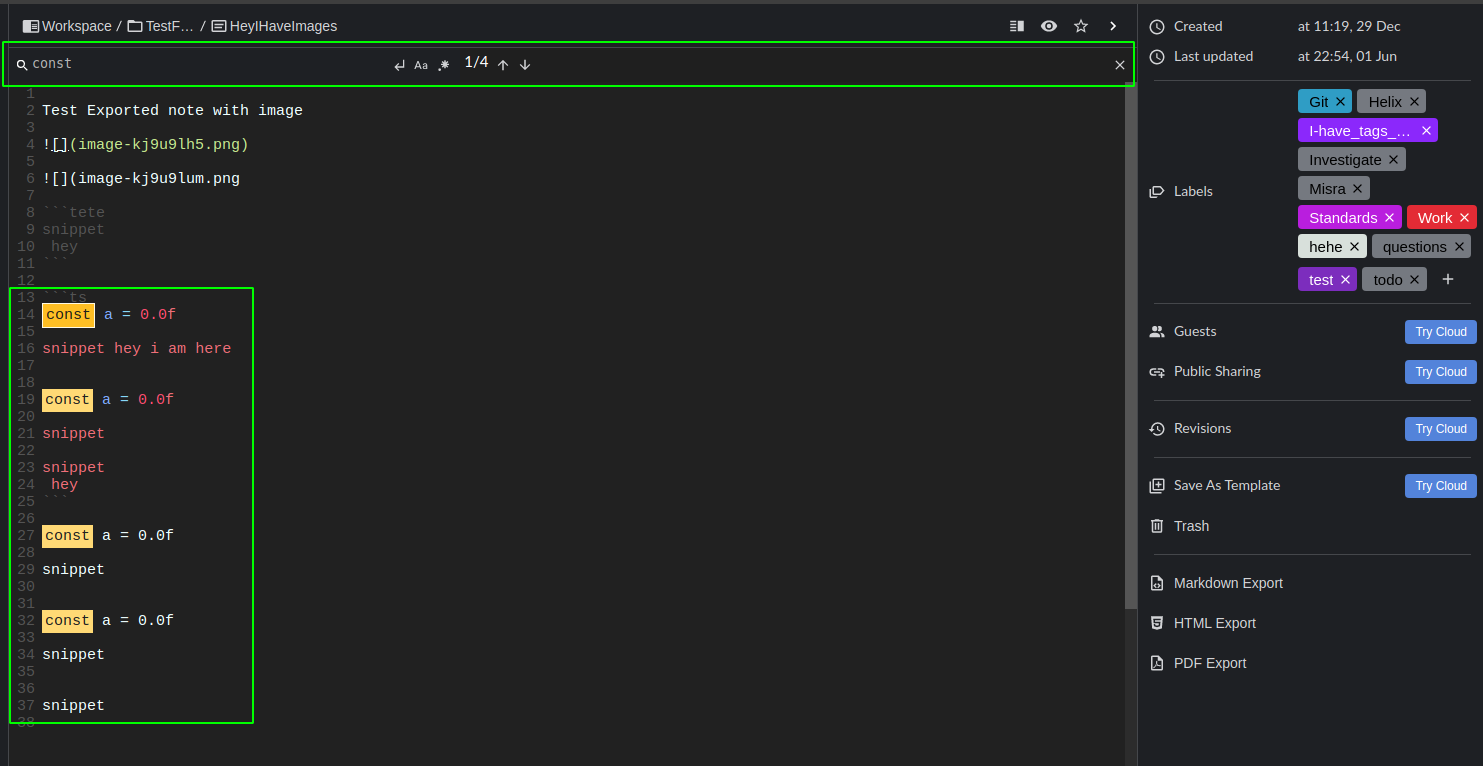Click Save As Template
The height and width of the screenshot is (766, 1483).
coord(1226,485)
